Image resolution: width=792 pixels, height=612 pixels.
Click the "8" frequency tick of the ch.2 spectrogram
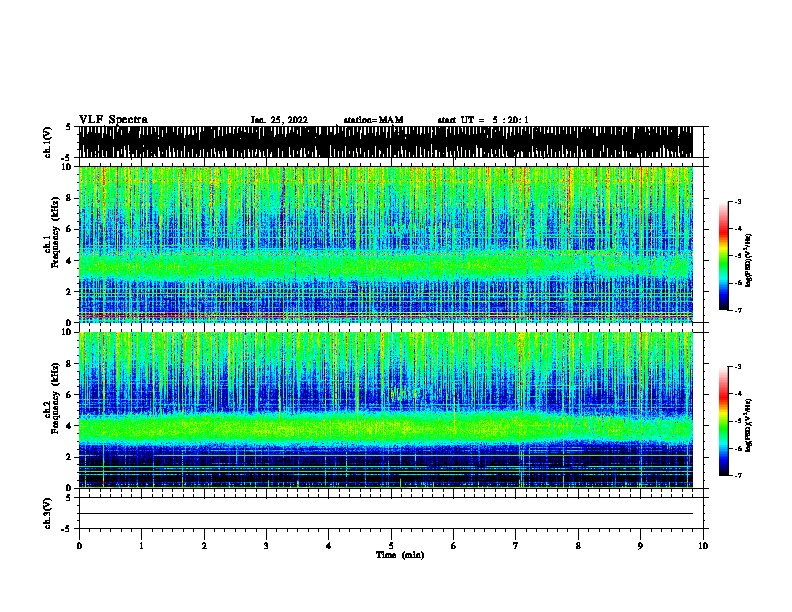[70, 364]
